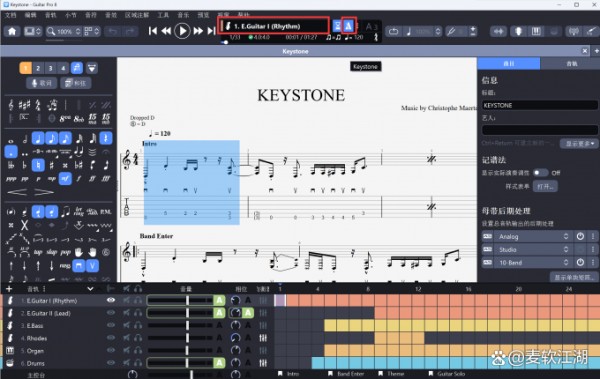This screenshot has width=600, height=379.
Task: Click the downstroke pick icon
Action: coord(78,265)
